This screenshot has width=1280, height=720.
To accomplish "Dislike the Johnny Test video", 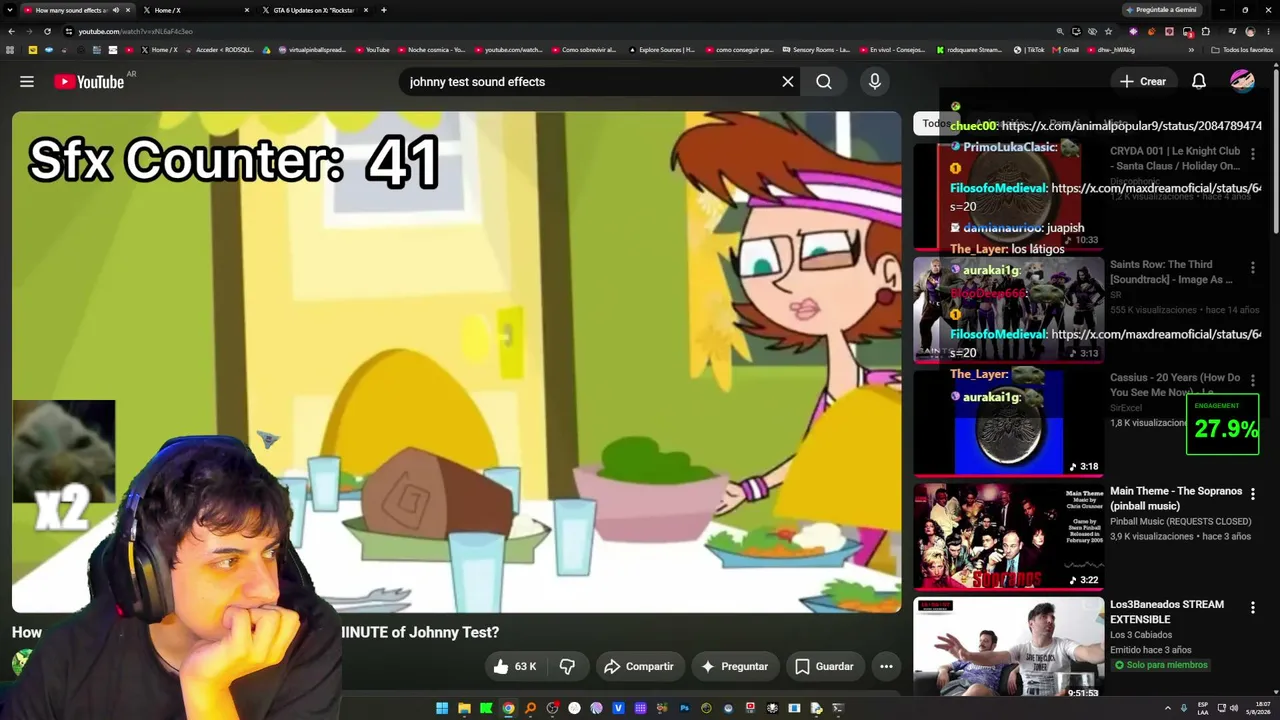I will point(567,667).
